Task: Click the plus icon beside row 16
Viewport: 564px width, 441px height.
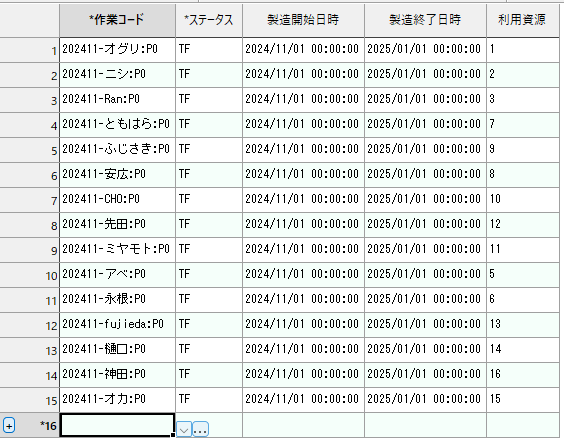Action: (9, 426)
